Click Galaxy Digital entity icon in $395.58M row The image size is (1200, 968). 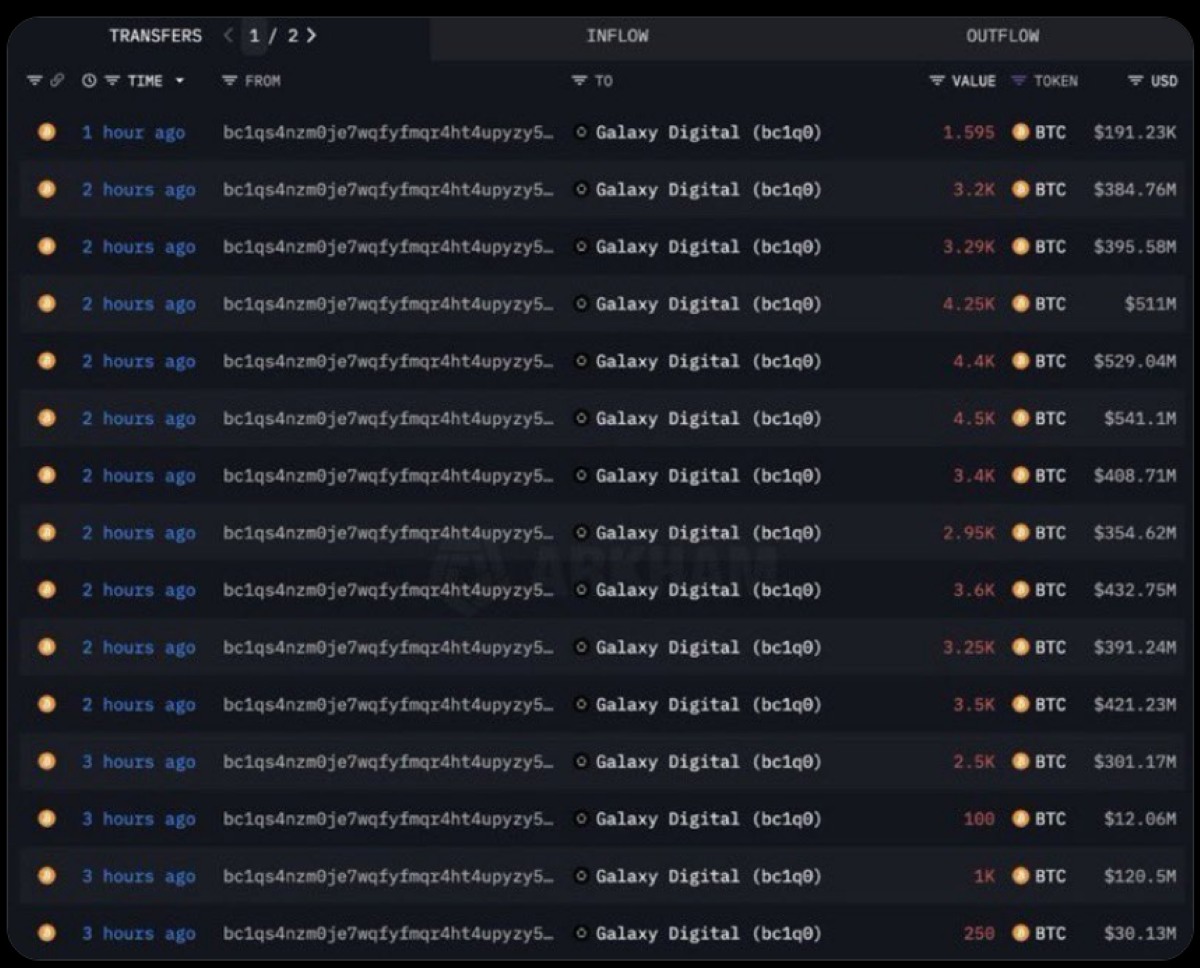581,246
